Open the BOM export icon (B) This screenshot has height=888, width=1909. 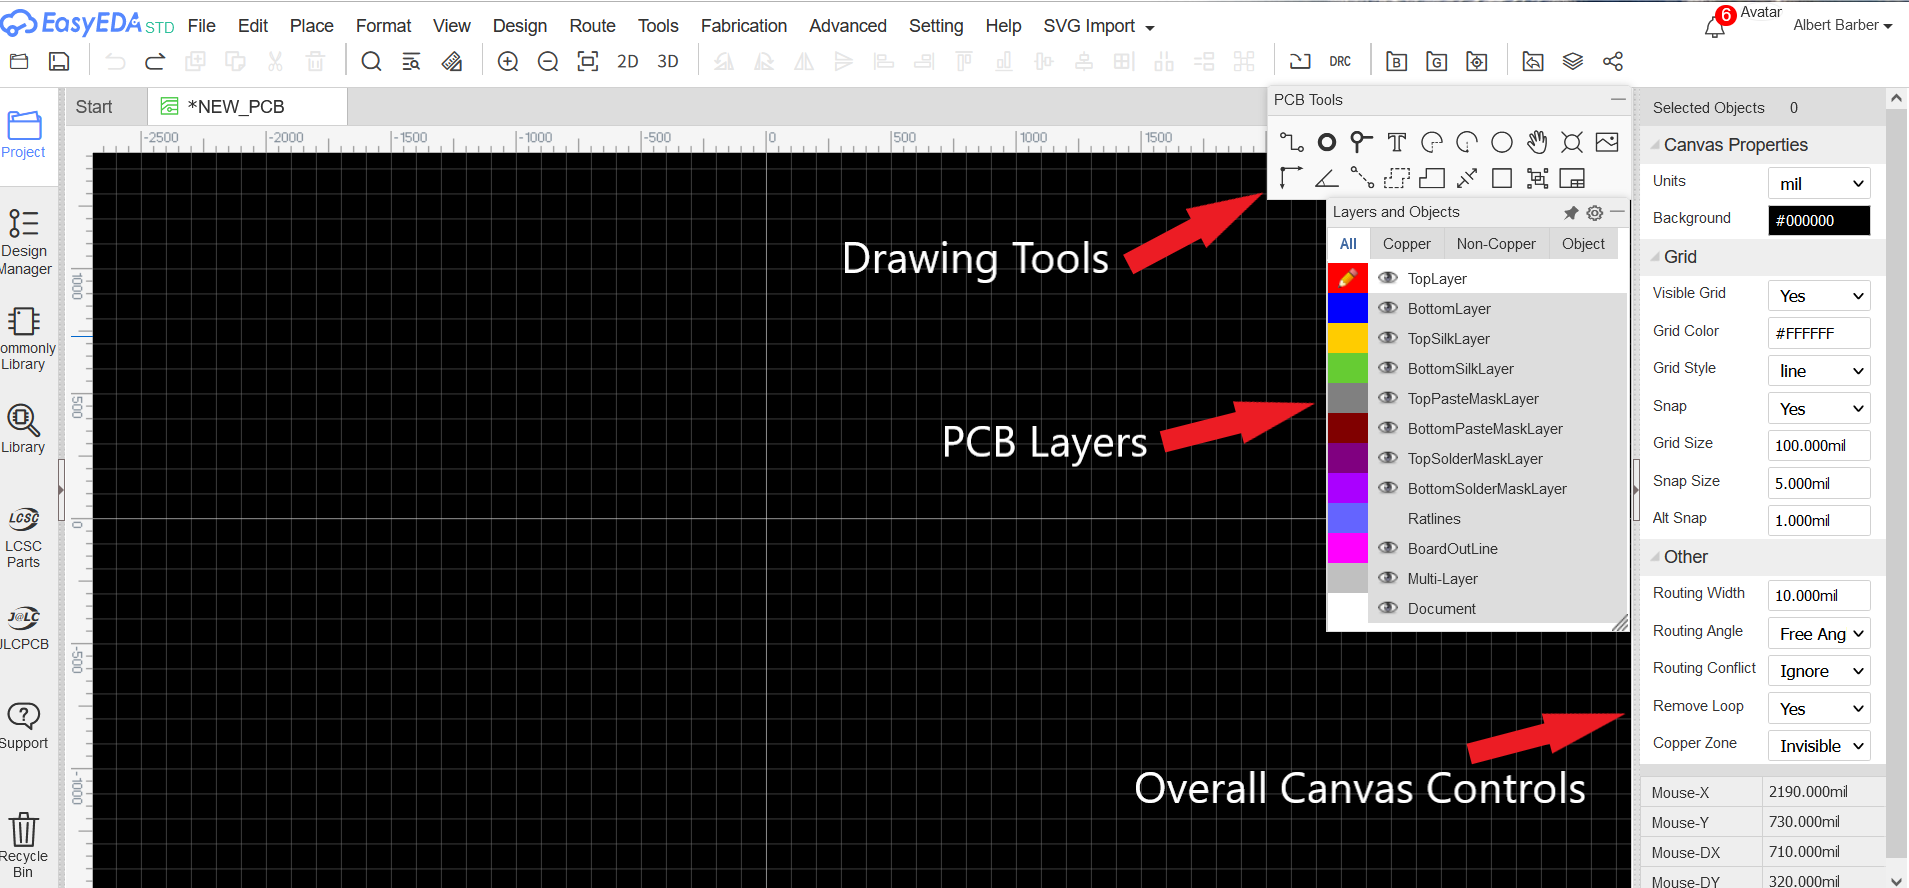pyautogui.click(x=1397, y=62)
